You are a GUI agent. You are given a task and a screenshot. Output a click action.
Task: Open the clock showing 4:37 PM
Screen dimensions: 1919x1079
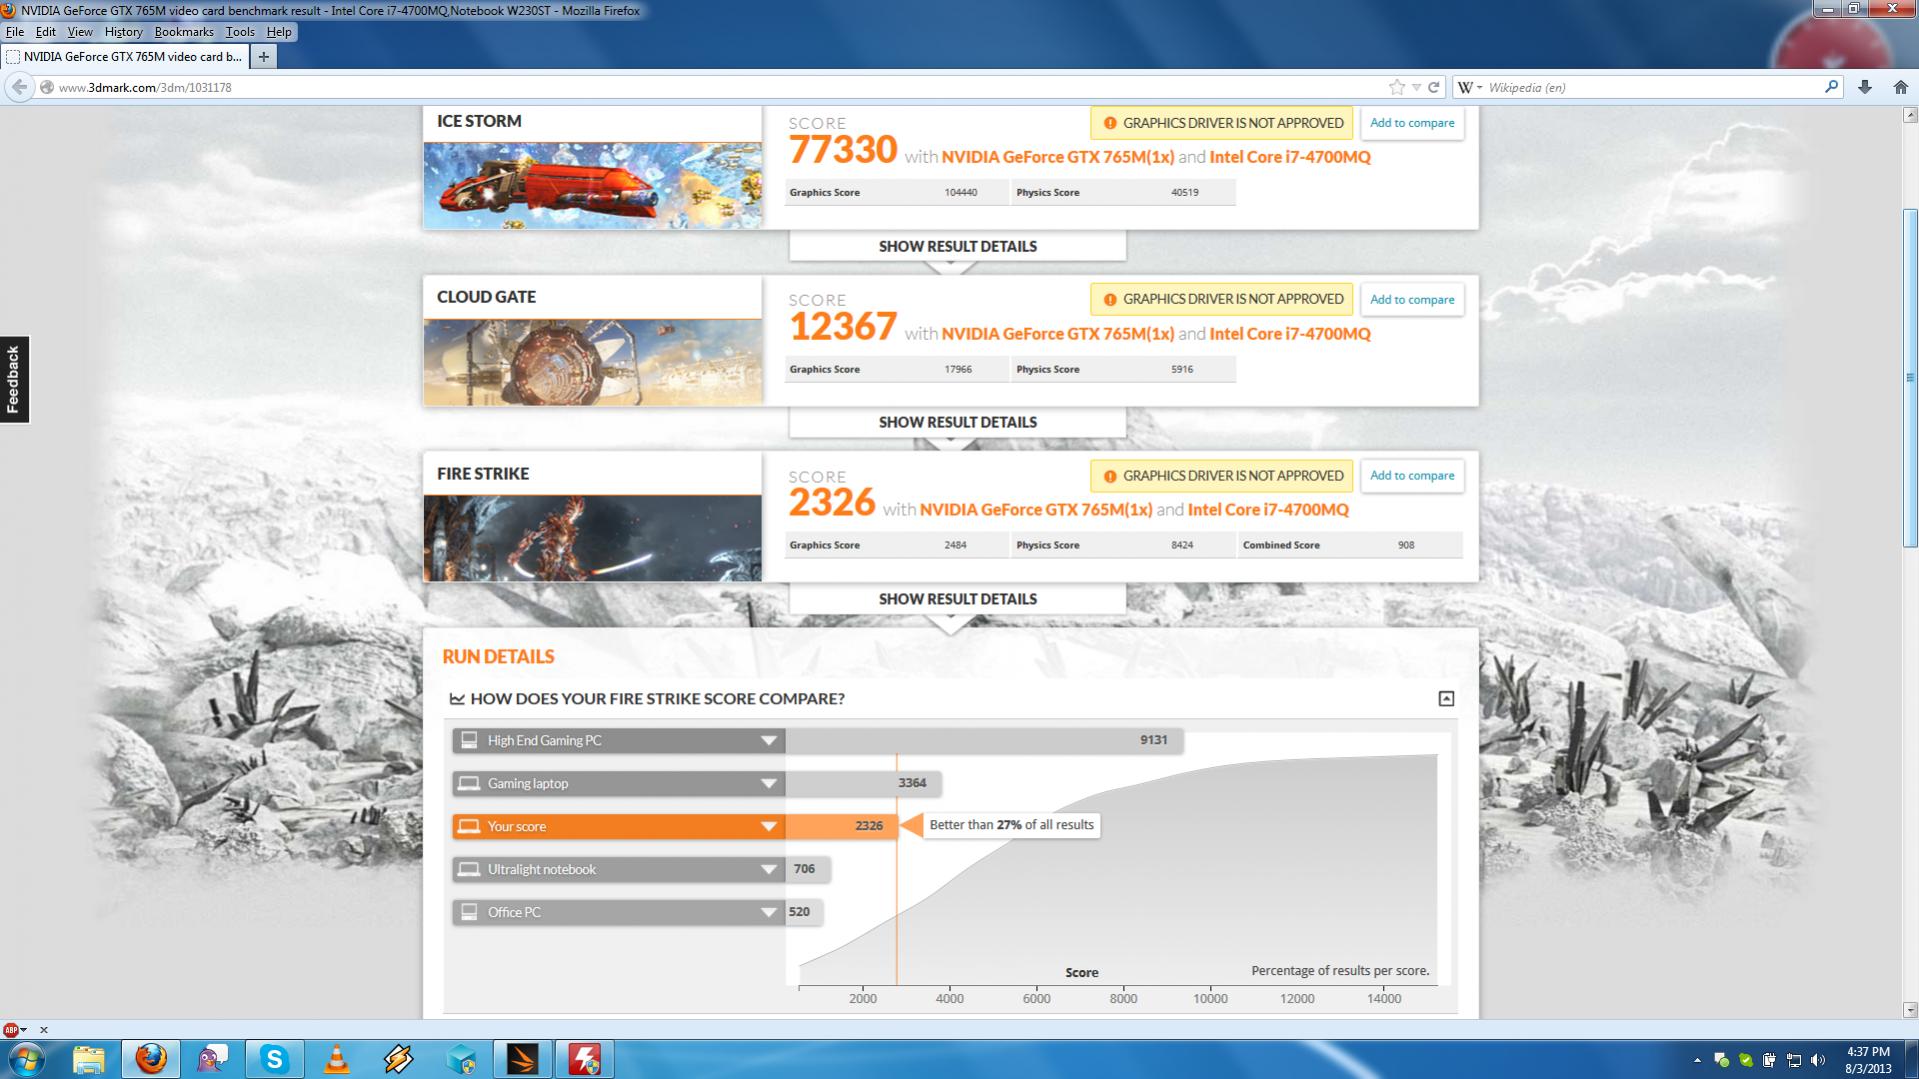pyautogui.click(x=1867, y=1060)
